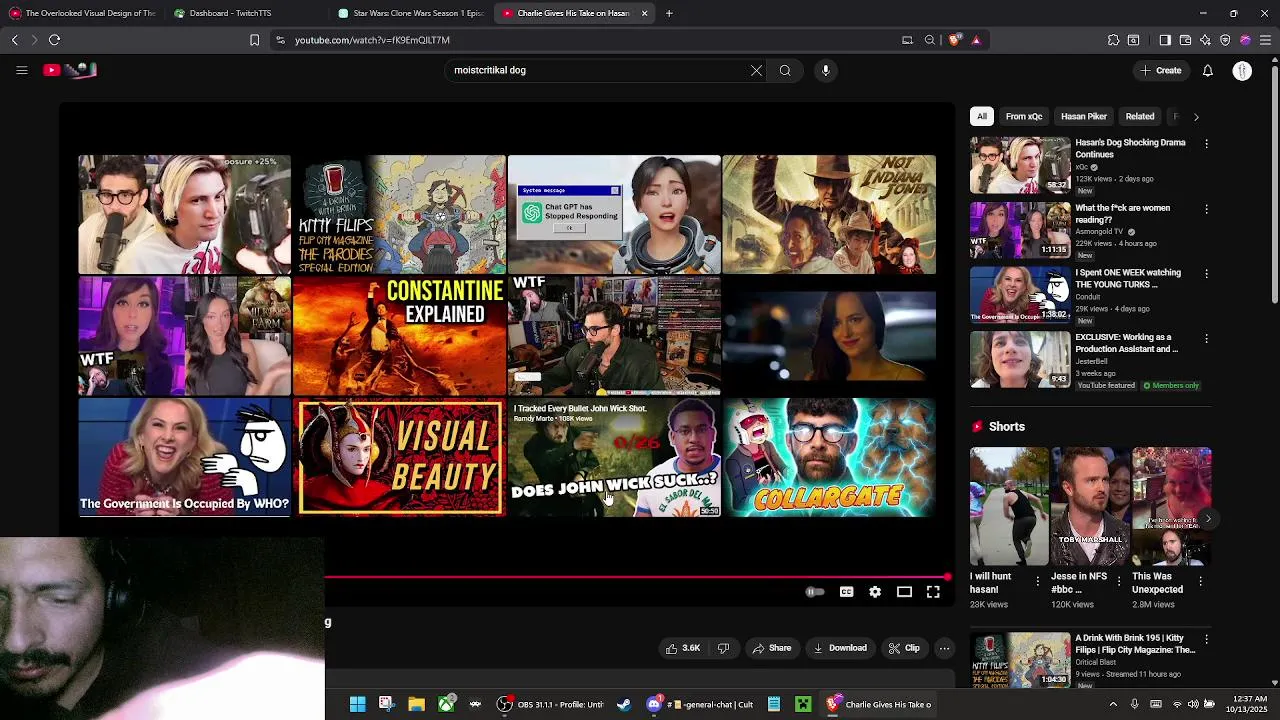Like the video with thumbs up 3.6K

[682, 648]
